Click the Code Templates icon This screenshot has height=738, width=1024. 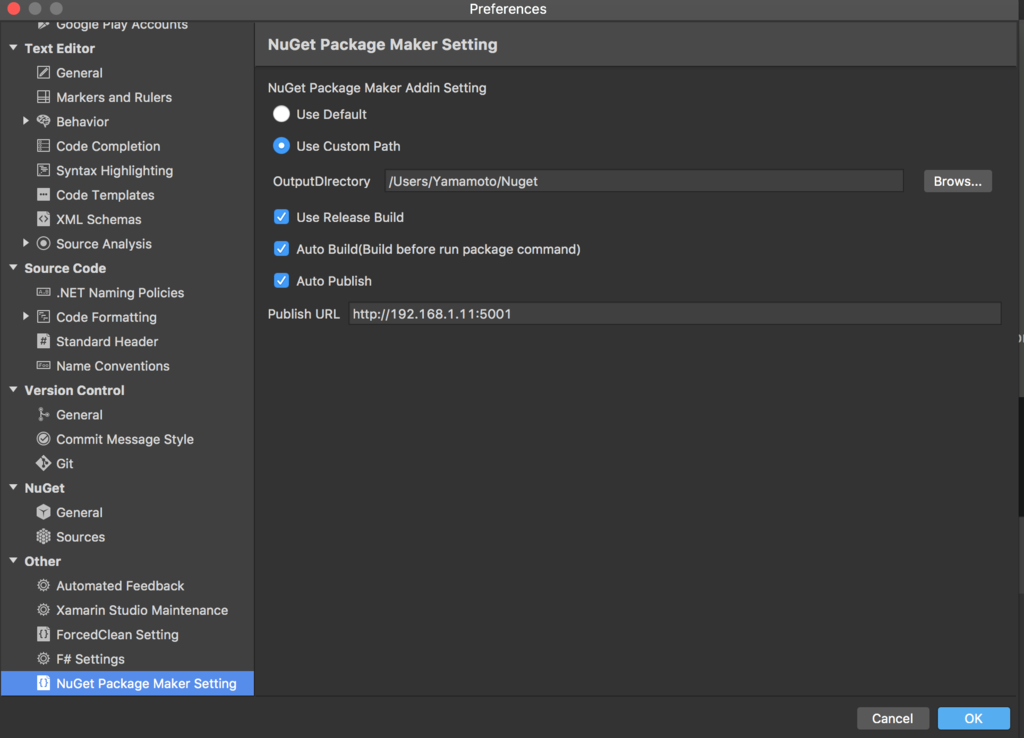pos(43,195)
